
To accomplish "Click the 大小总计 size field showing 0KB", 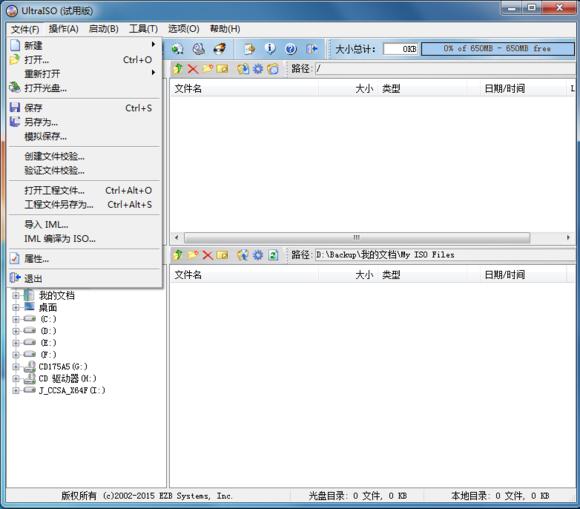I will coord(401,49).
